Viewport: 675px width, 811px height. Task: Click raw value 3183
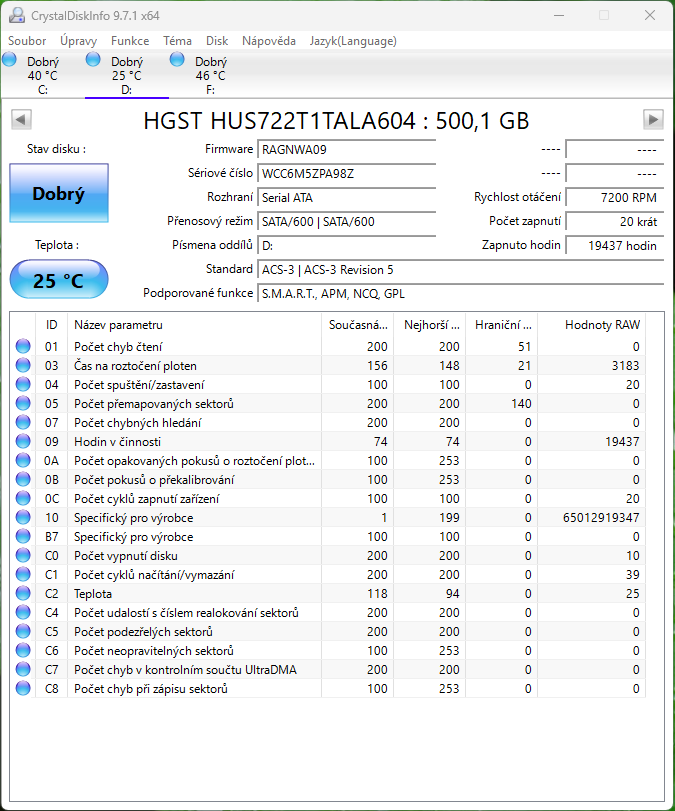point(625,366)
